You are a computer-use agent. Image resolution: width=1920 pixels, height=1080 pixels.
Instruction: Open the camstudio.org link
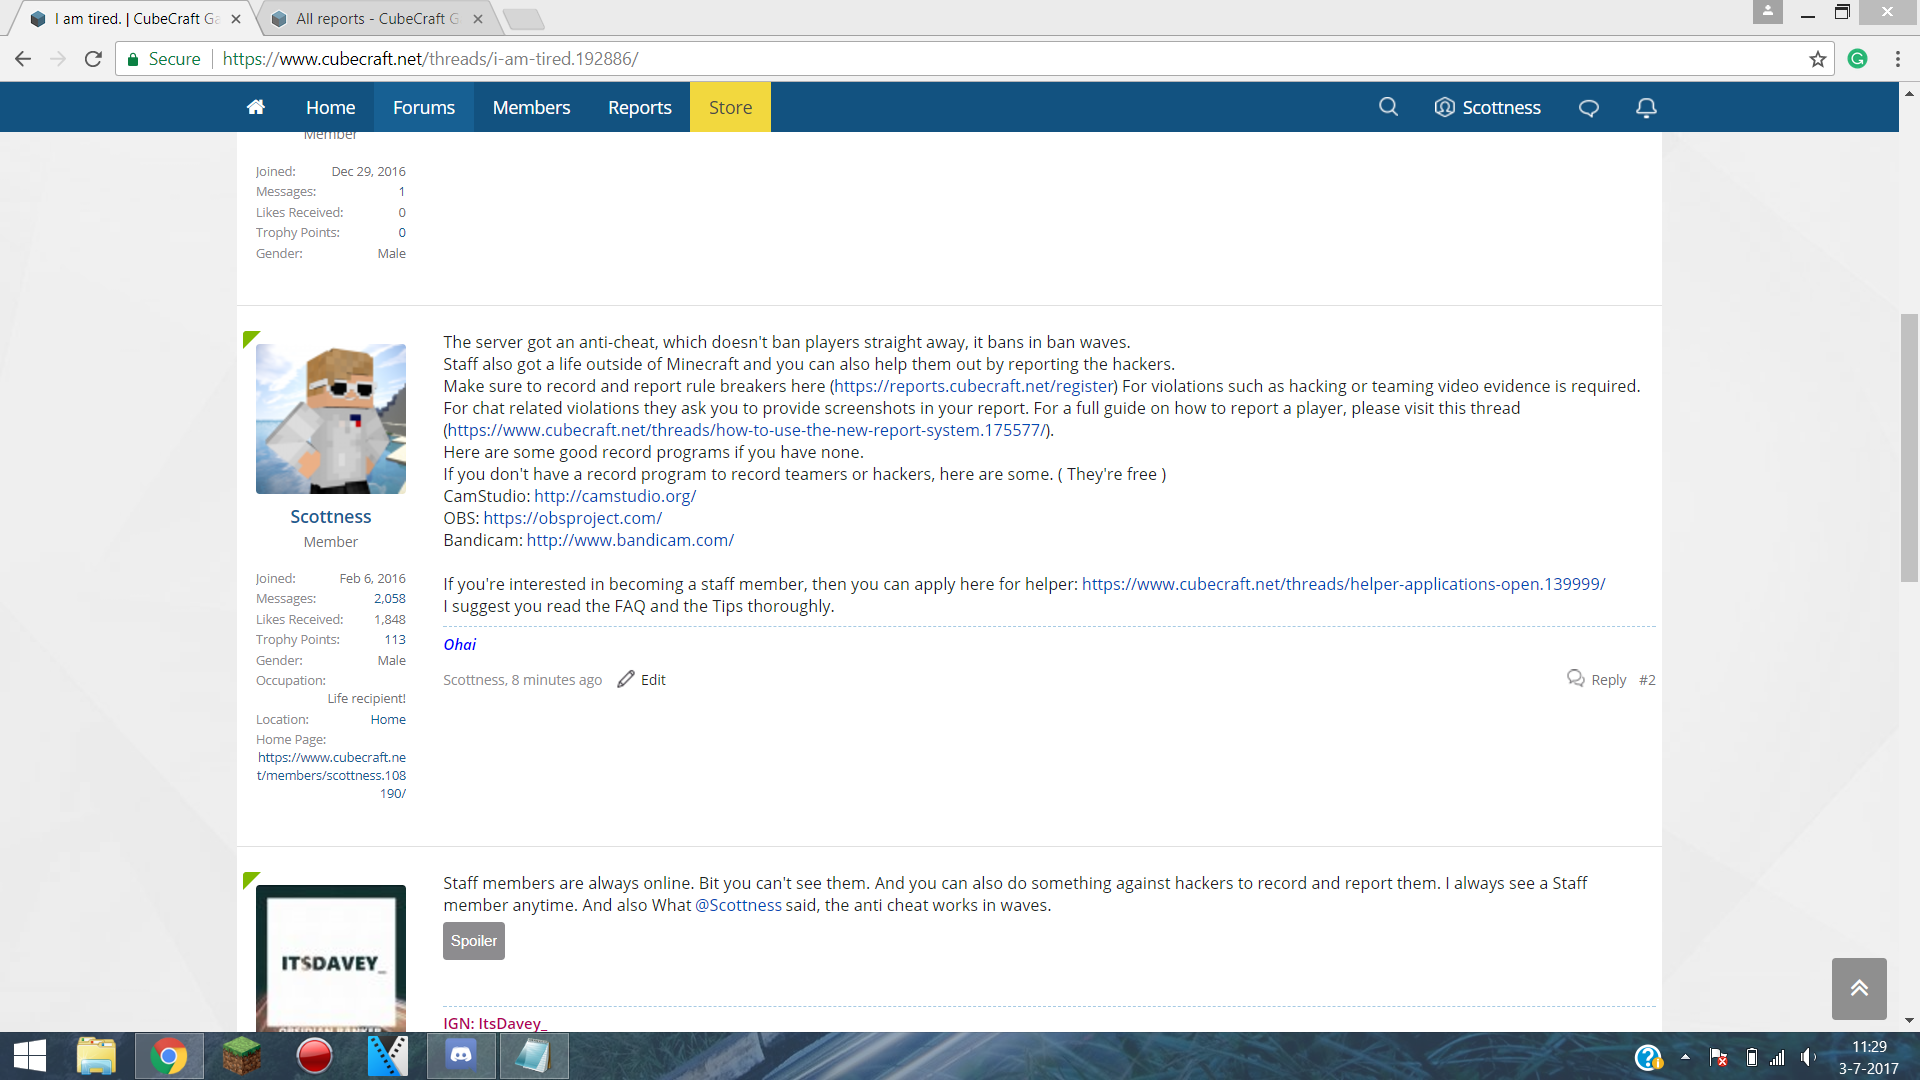pos(615,496)
